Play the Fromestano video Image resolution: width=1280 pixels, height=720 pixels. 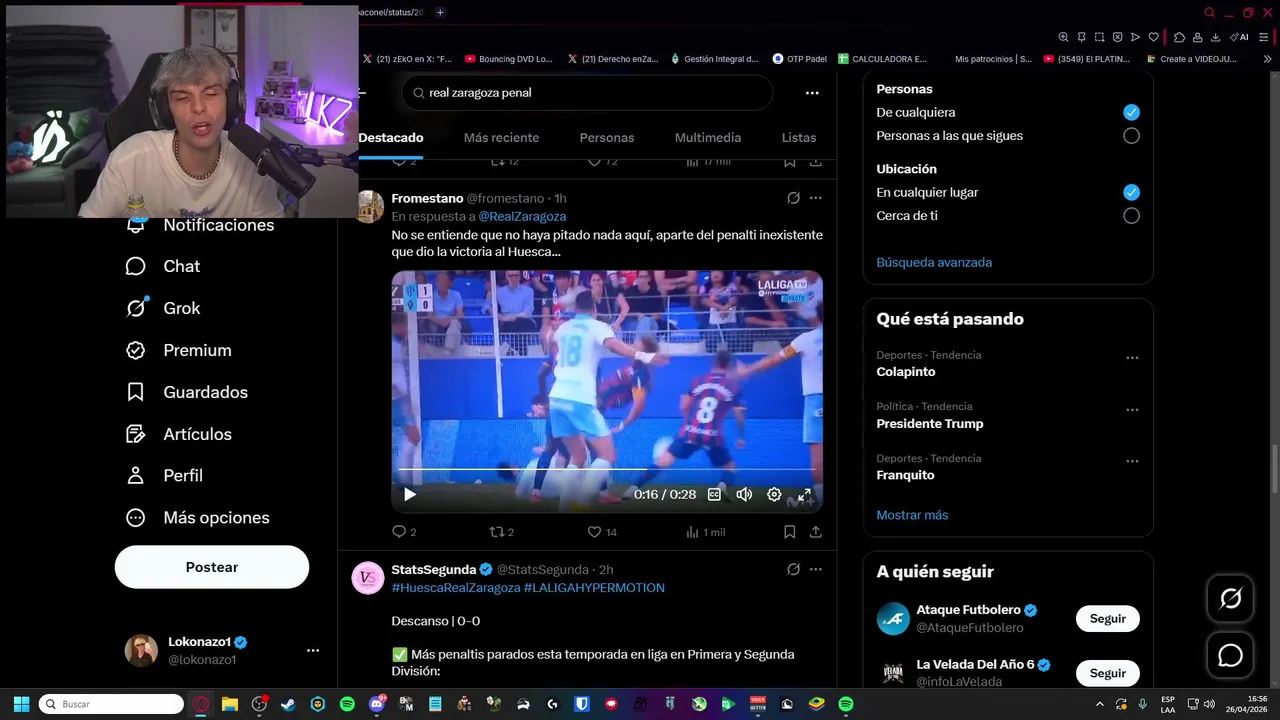pyautogui.click(x=409, y=494)
